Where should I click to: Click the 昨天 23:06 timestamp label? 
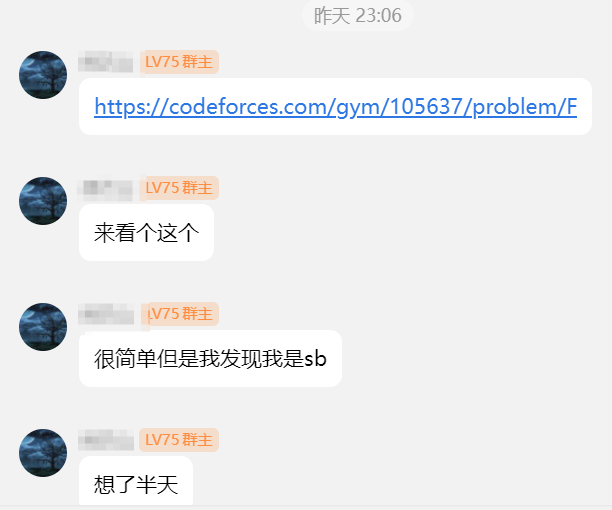[x=358, y=16]
